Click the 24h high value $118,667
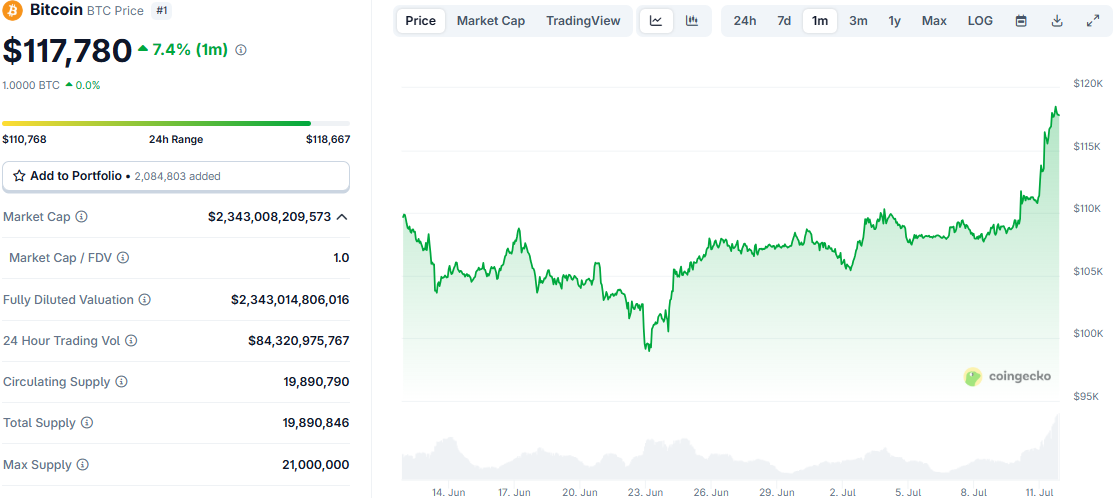Screen dimensions: 1114x498 click(x=328, y=139)
